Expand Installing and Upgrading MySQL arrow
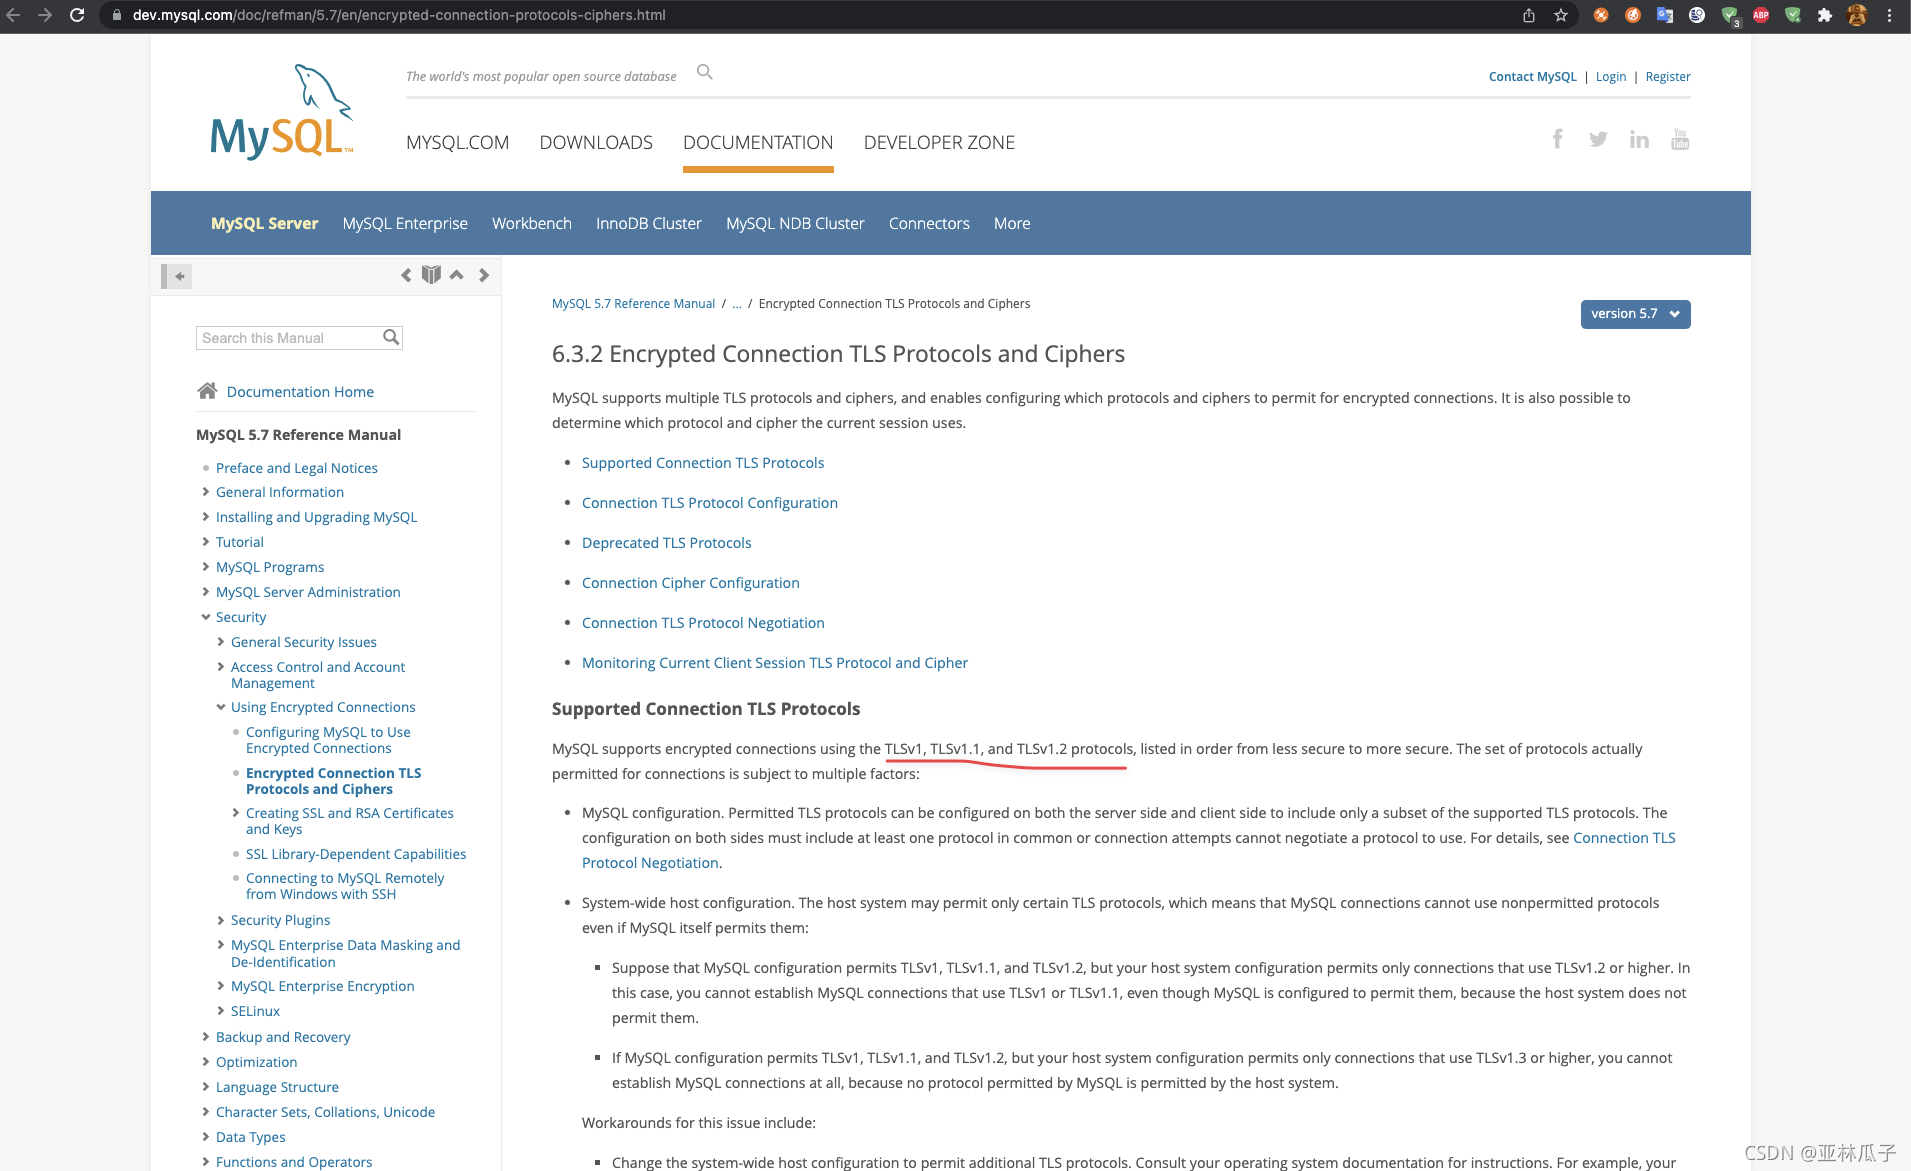This screenshot has width=1911, height=1171. coord(205,517)
